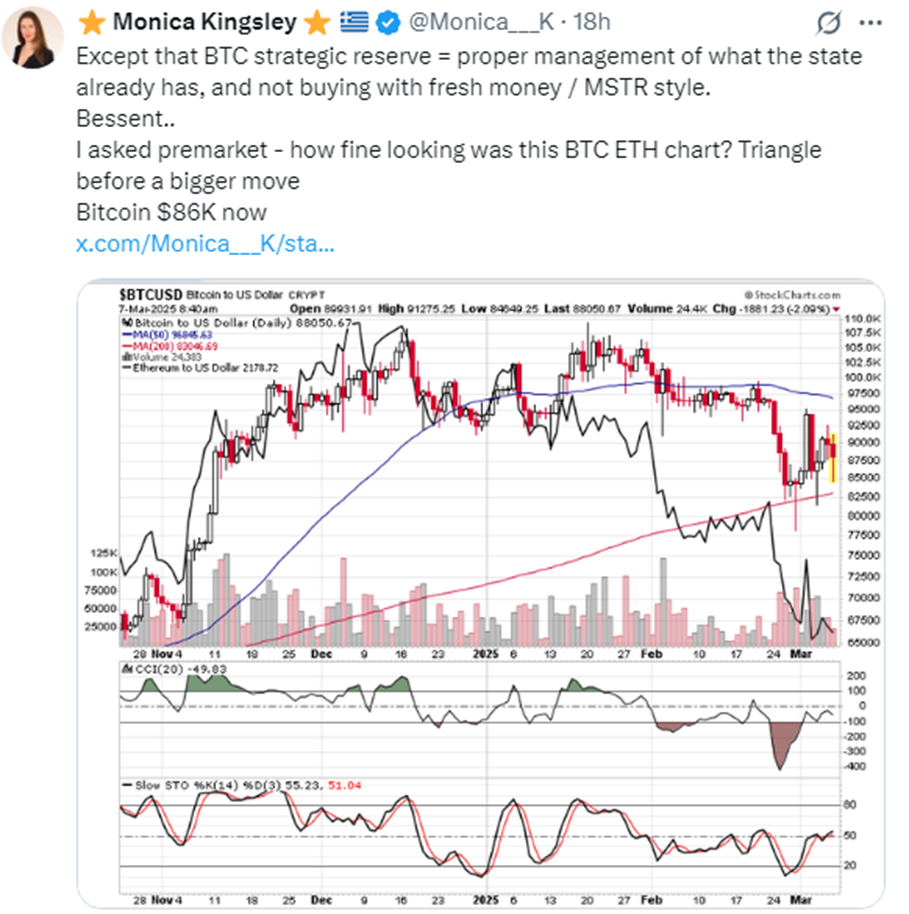Image resolution: width=909 pixels, height=914 pixels.
Task: Click Monica Kingsley's profile avatar
Action: tap(34, 39)
